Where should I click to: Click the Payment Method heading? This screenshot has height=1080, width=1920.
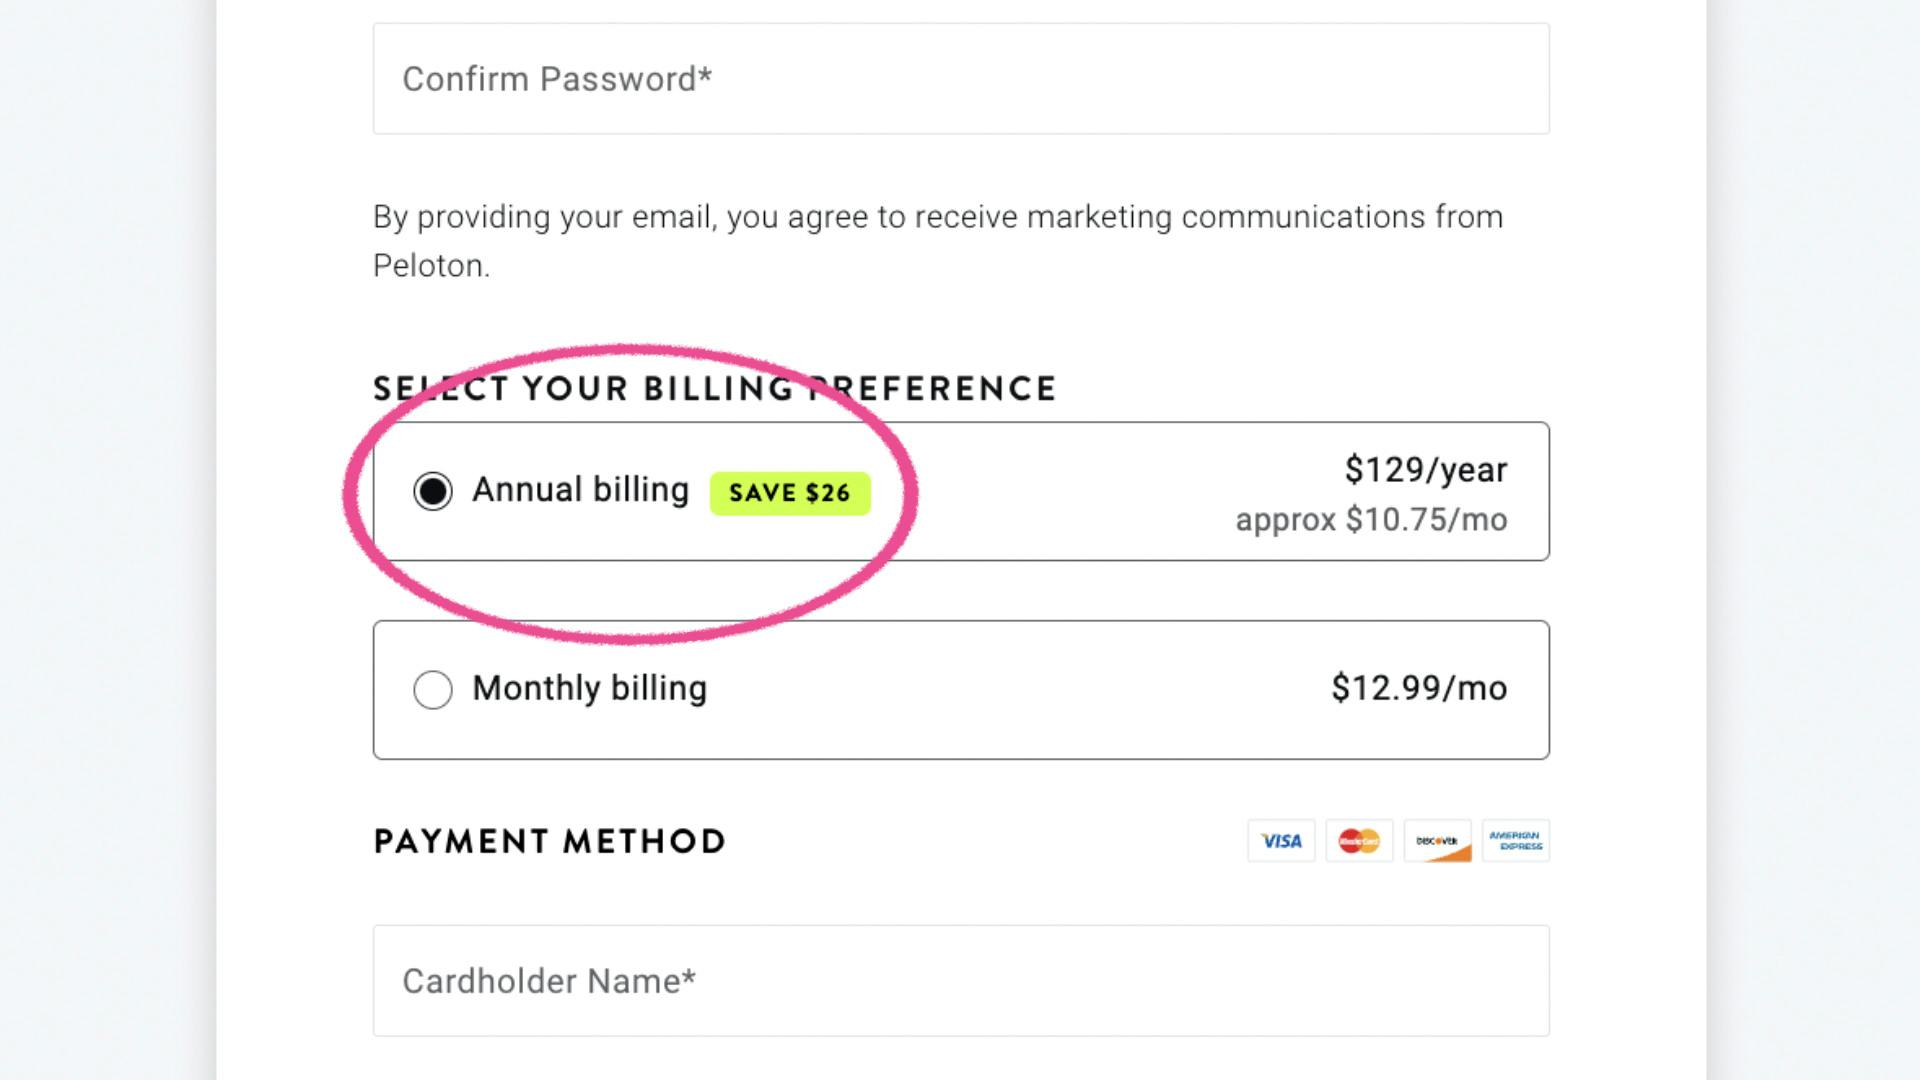click(549, 841)
